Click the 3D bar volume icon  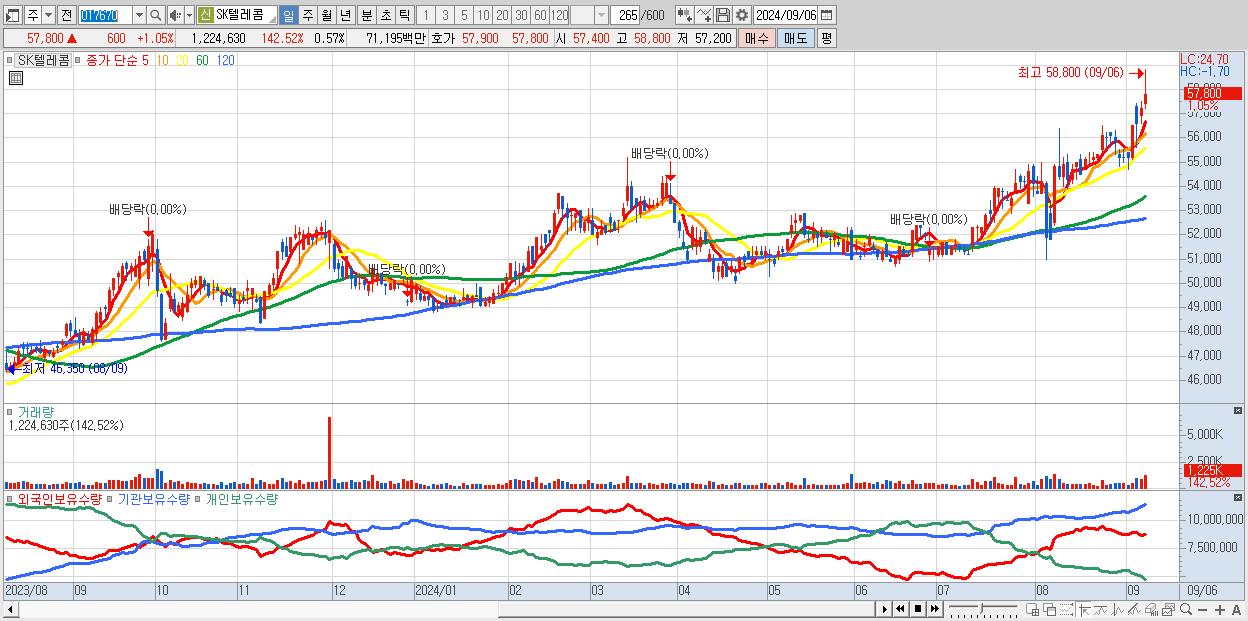[1151, 609]
